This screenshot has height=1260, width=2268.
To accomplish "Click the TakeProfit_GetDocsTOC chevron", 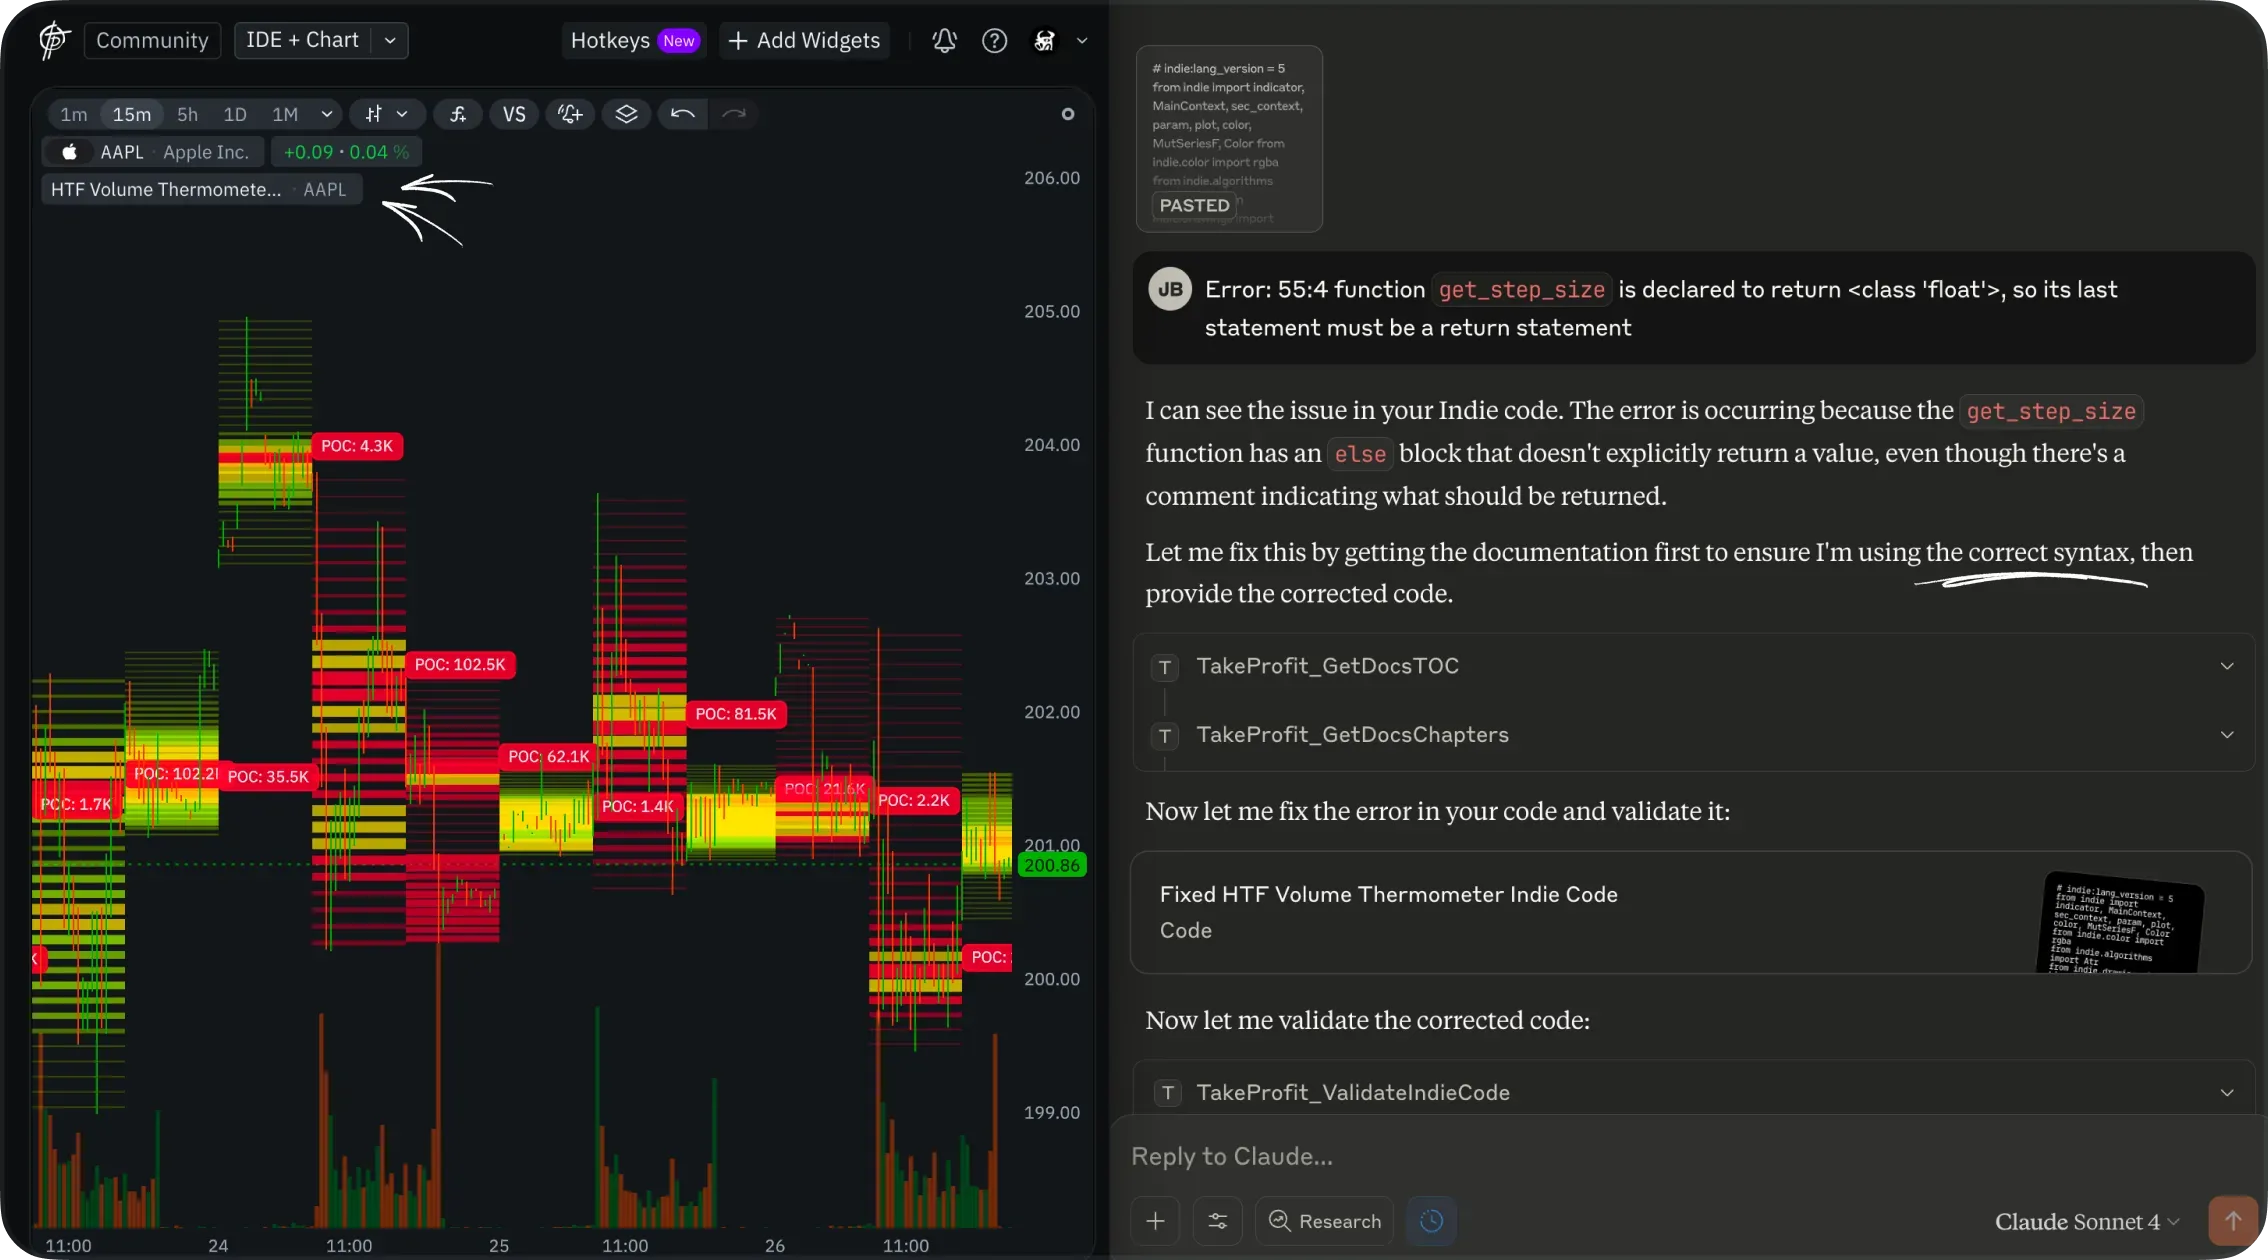I will (x=2227, y=666).
